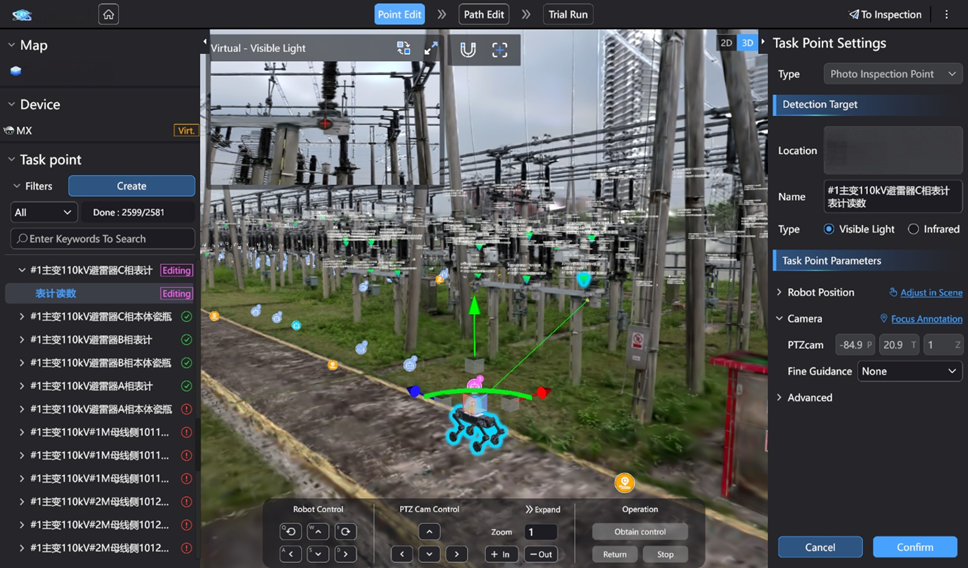Click the magnet snap icon in viewport
This screenshot has height=568, width=968.
point(467,49)
